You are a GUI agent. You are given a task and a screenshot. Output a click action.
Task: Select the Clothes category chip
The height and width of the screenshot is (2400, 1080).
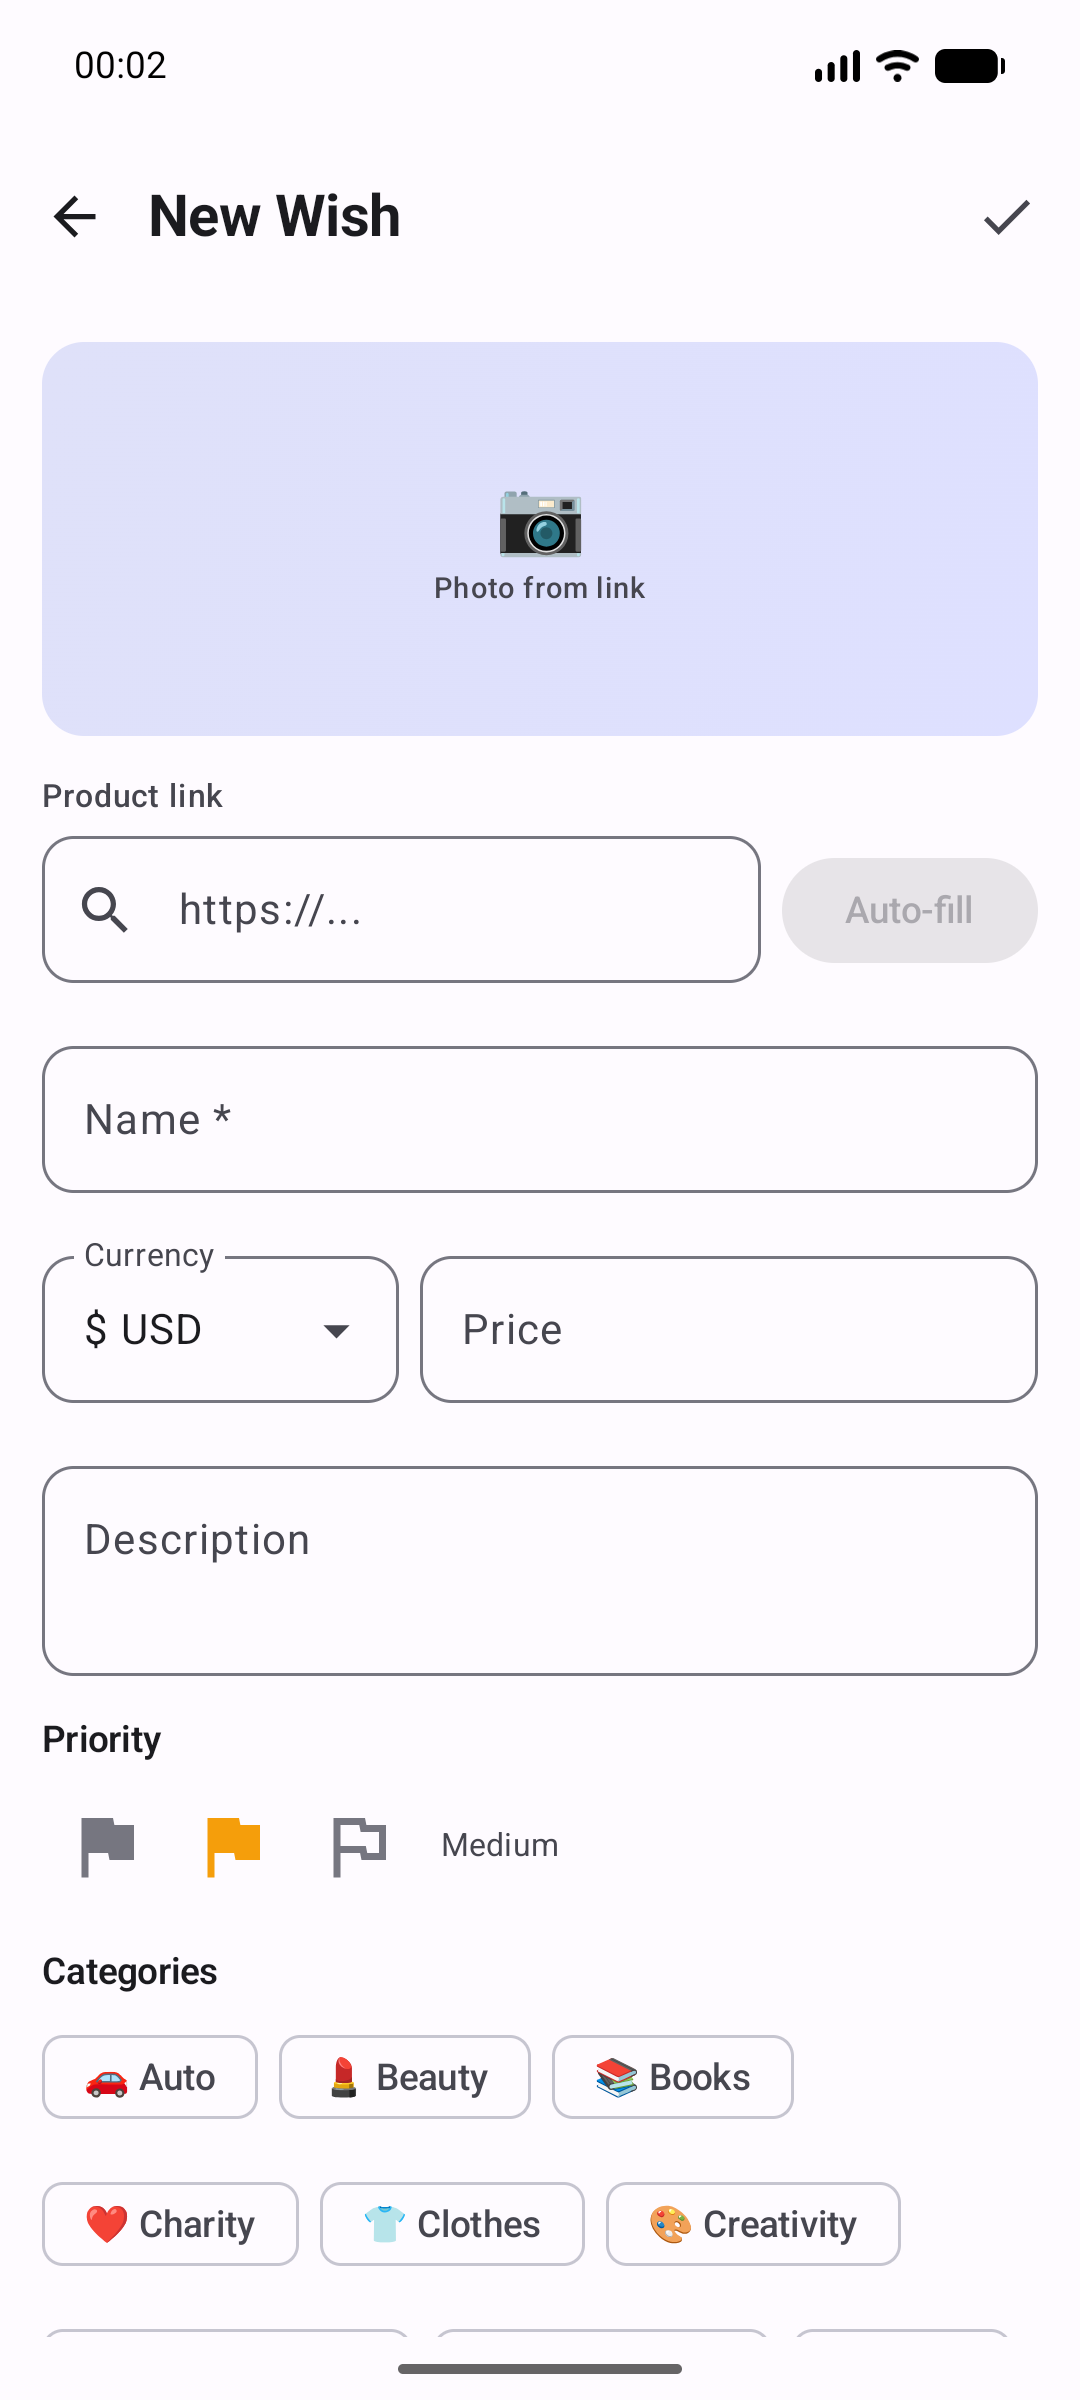[452, 2224]
